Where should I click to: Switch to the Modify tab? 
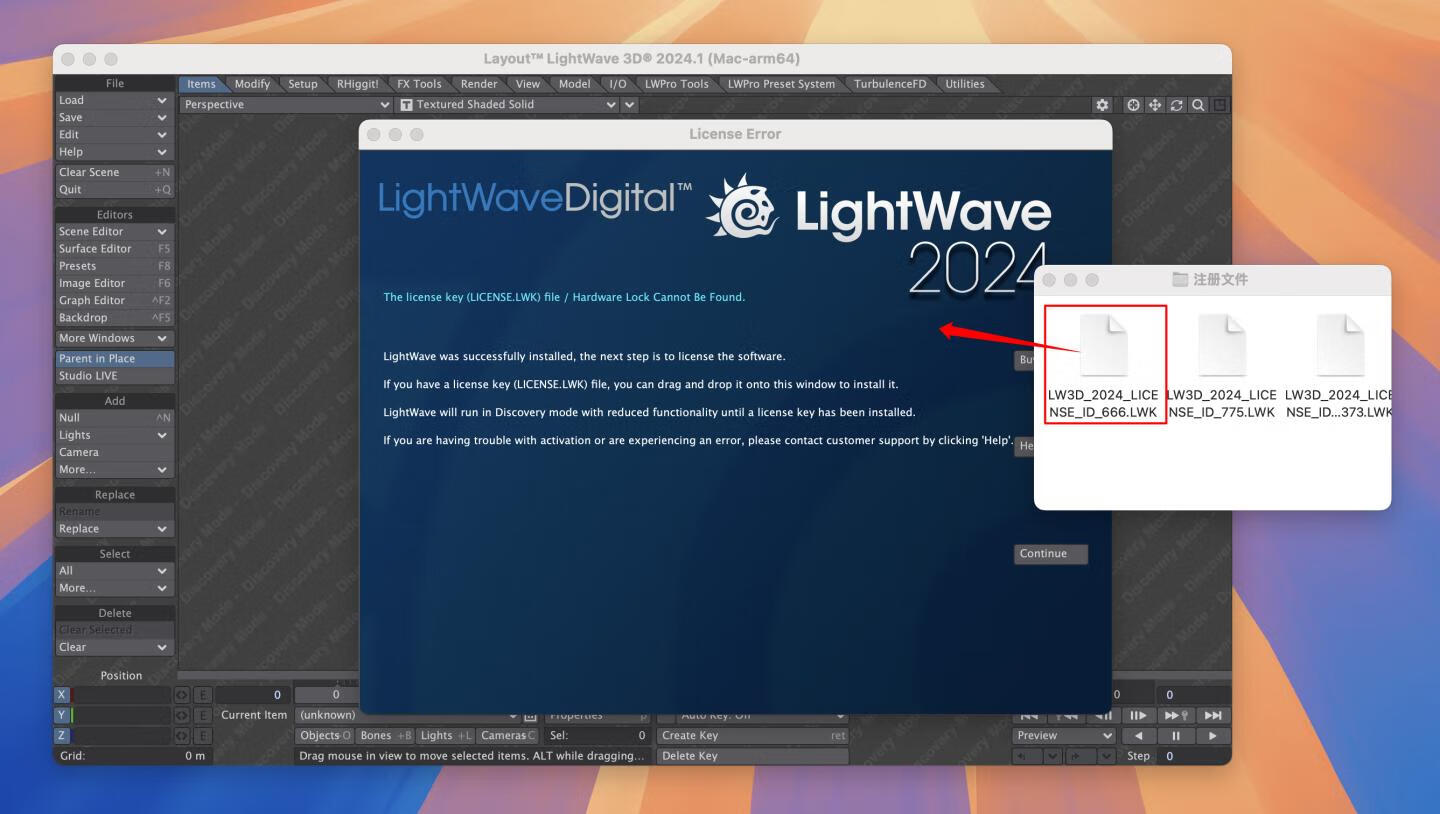pos(252,84)
